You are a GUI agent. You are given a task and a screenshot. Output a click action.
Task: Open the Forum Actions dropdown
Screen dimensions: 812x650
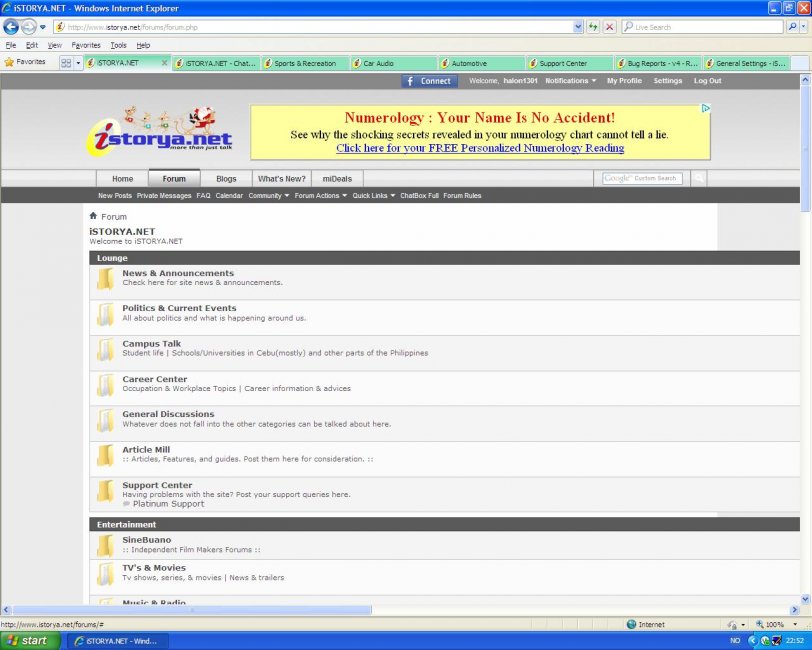pyautogui.click(x=320, y=196)
